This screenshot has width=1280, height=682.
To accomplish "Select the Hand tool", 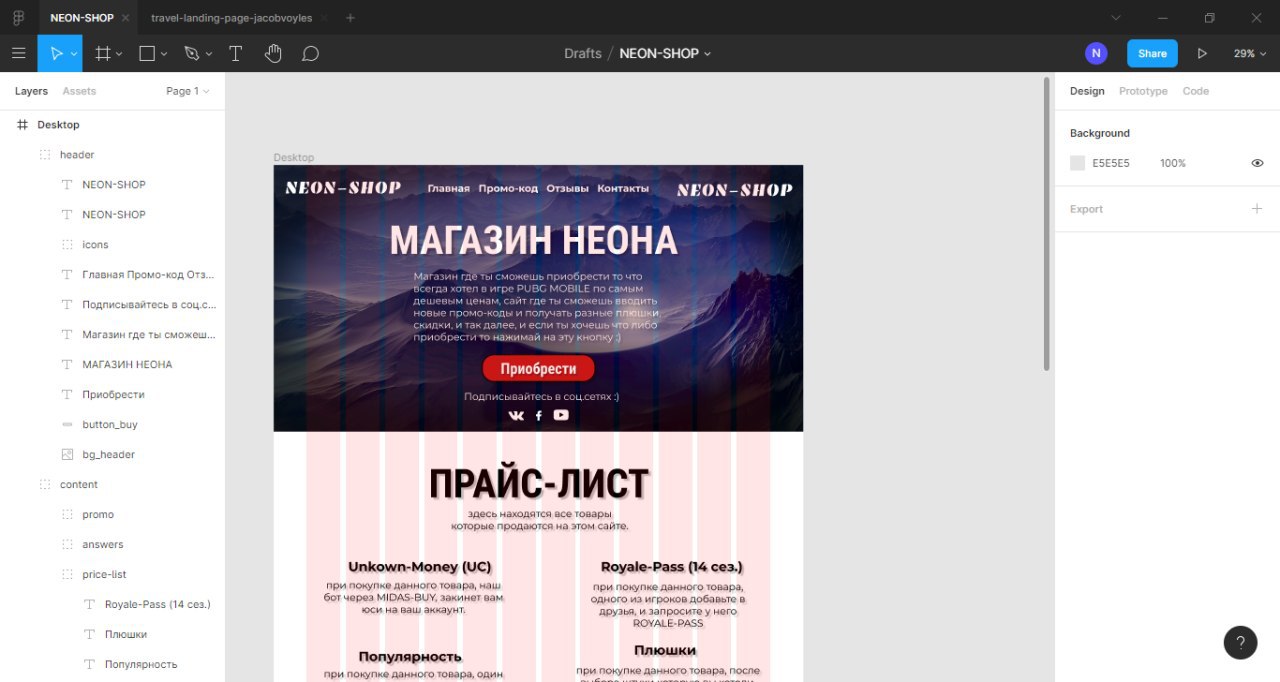I will [273, 53].
